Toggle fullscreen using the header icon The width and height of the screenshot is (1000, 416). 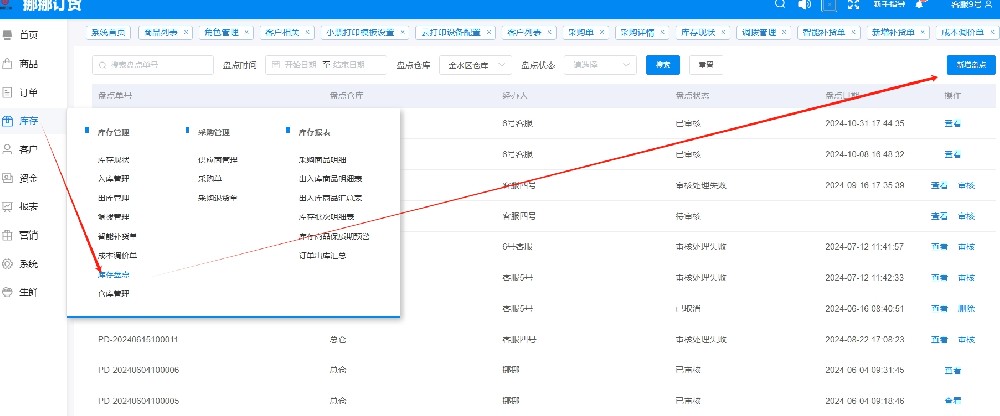point(854,5)
